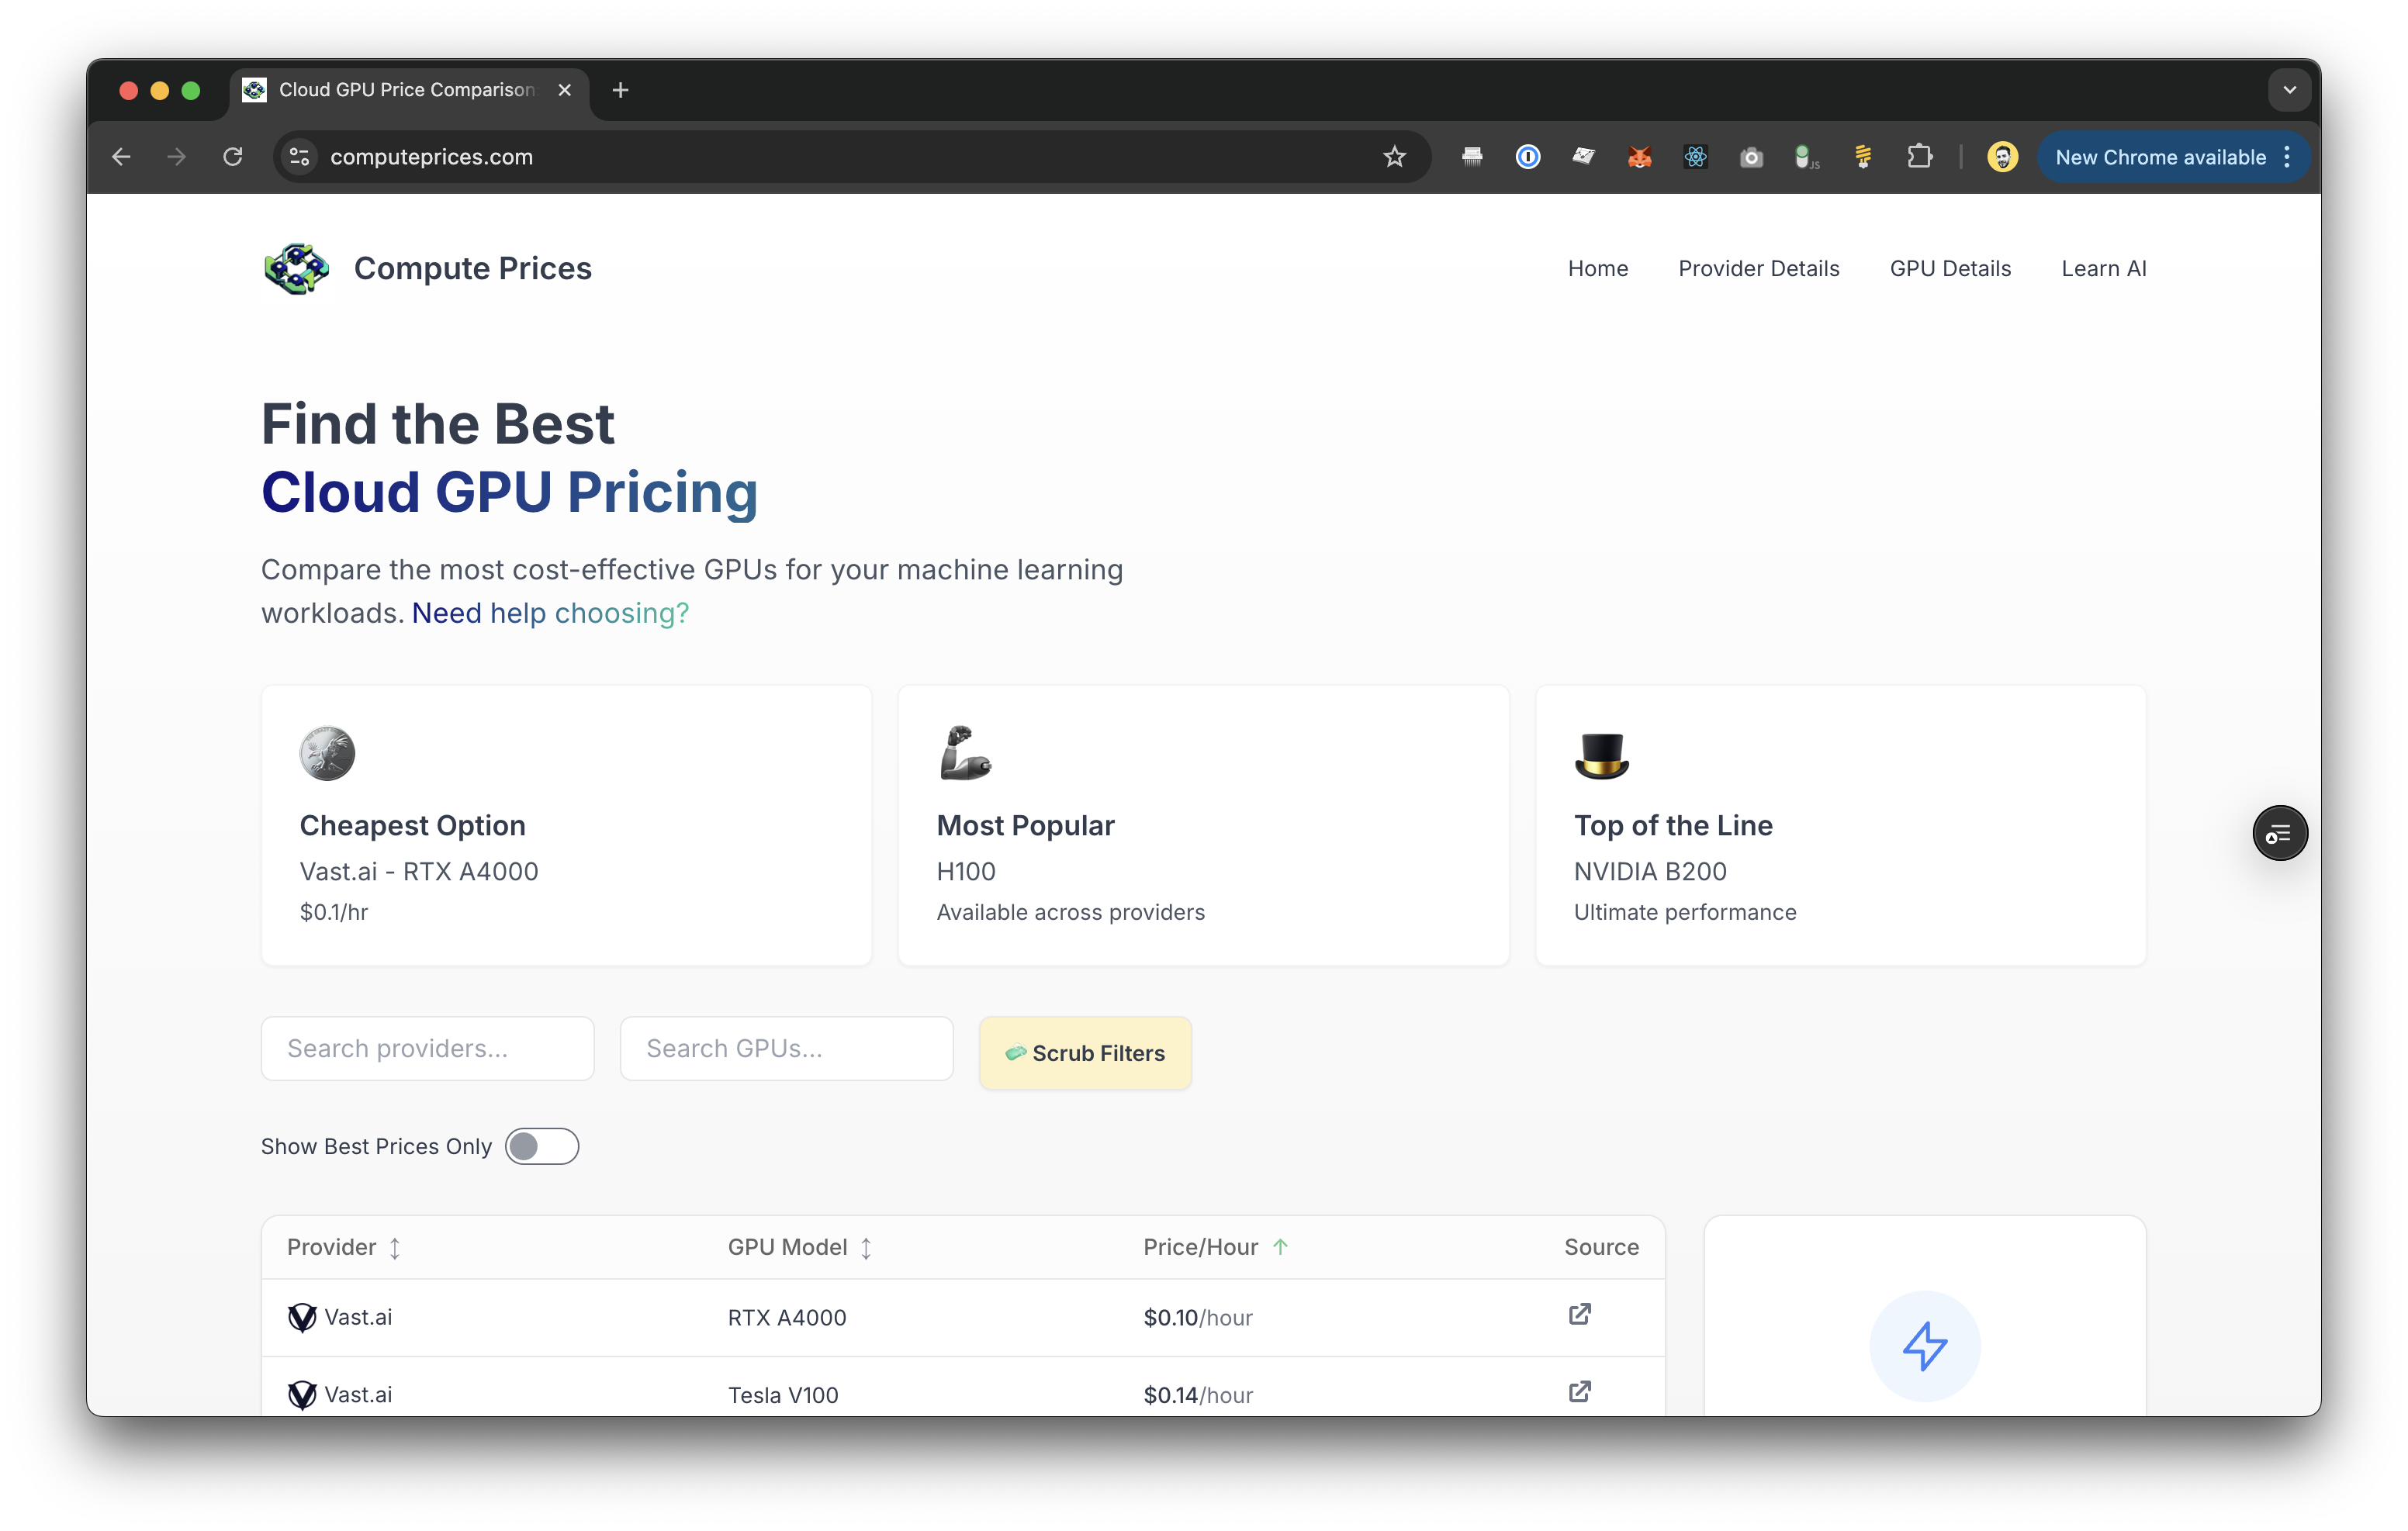Open the Most Popular H100 card
2408x1531 pixels.
1203,825
